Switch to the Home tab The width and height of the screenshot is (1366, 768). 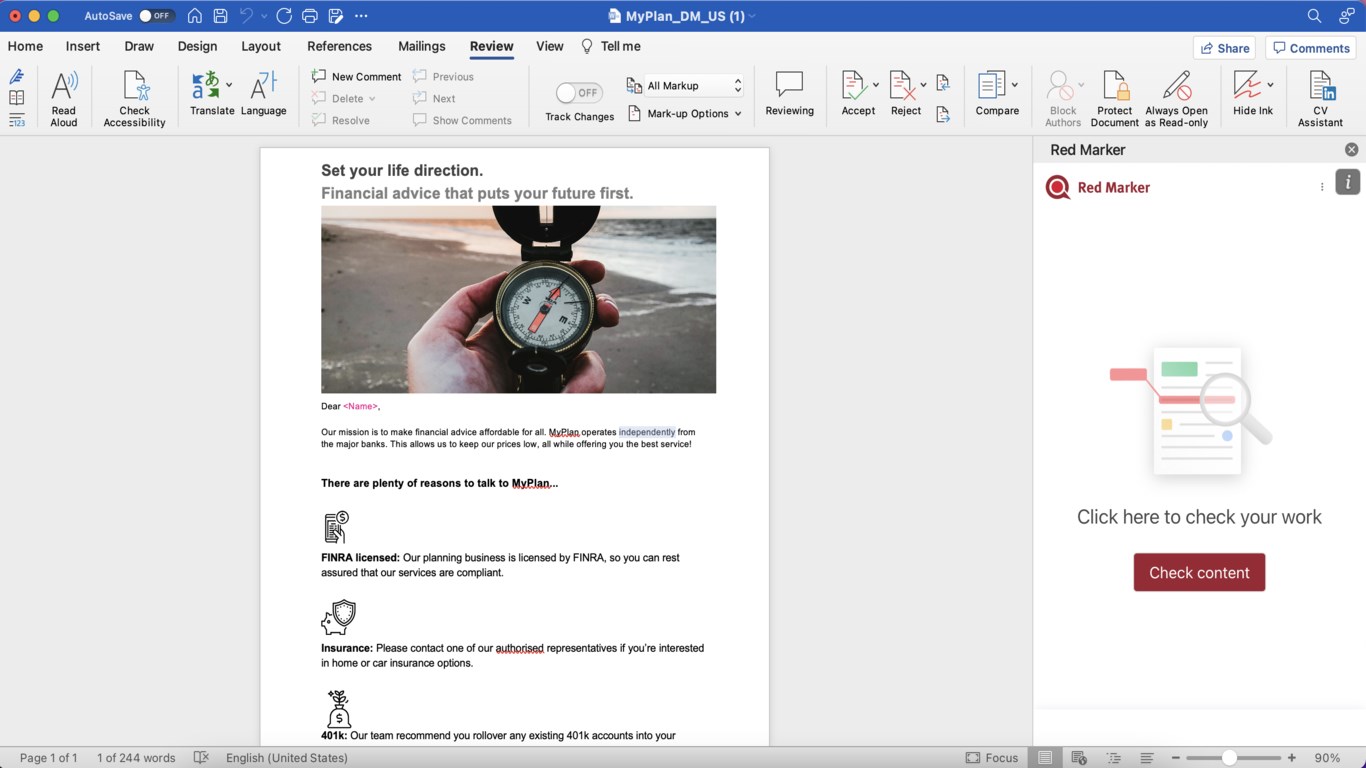(x=25, y=46)
